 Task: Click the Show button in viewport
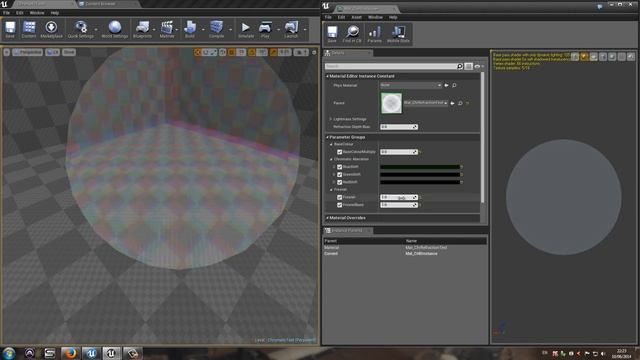(x=69, y=52)
